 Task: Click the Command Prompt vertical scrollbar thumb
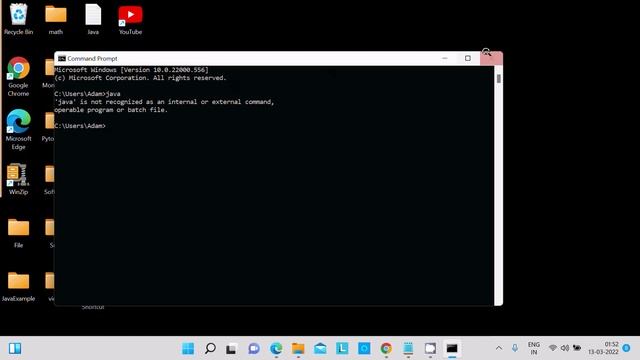click(x=498, y=78)
